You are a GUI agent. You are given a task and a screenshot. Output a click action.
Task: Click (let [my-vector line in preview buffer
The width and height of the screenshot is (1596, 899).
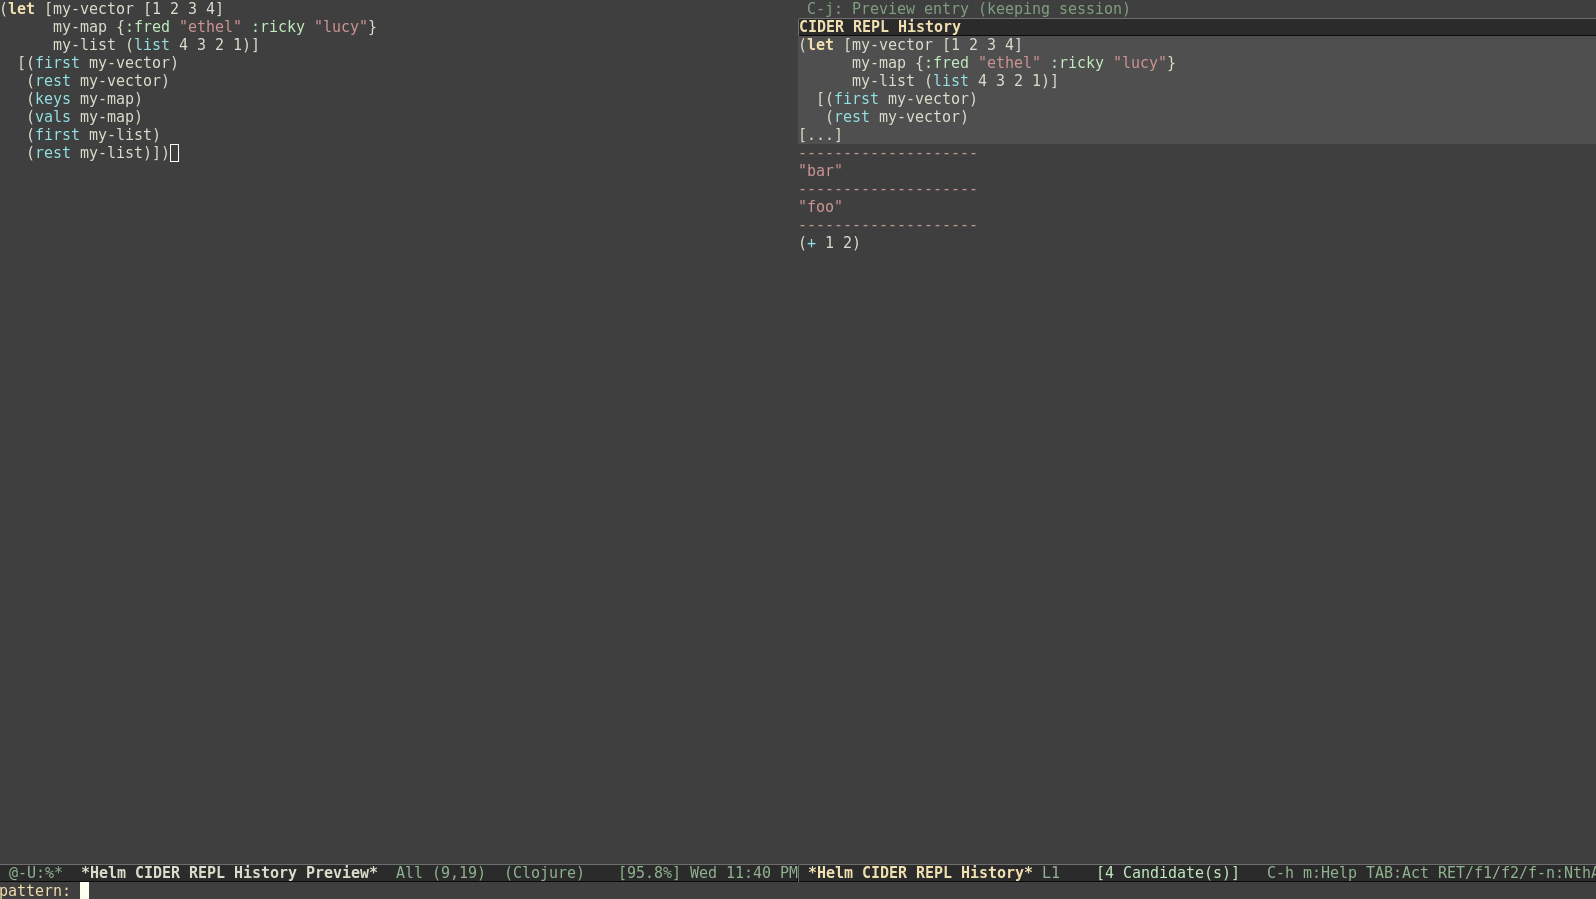(x=112, y=9)
